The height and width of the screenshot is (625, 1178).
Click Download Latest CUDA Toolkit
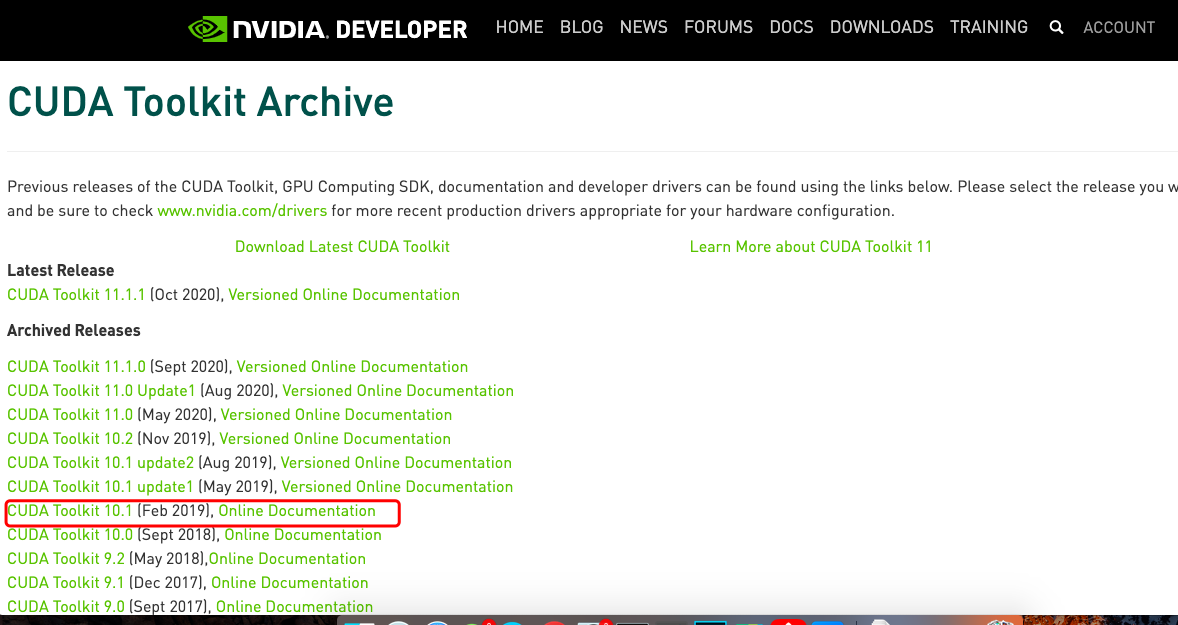point(342,246)
